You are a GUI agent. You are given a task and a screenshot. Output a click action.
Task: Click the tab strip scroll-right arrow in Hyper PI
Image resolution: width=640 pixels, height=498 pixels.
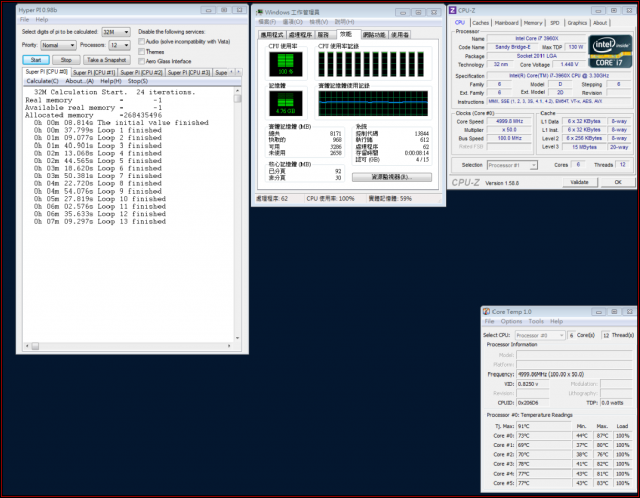pyautogui.click(x=239, y=72)
